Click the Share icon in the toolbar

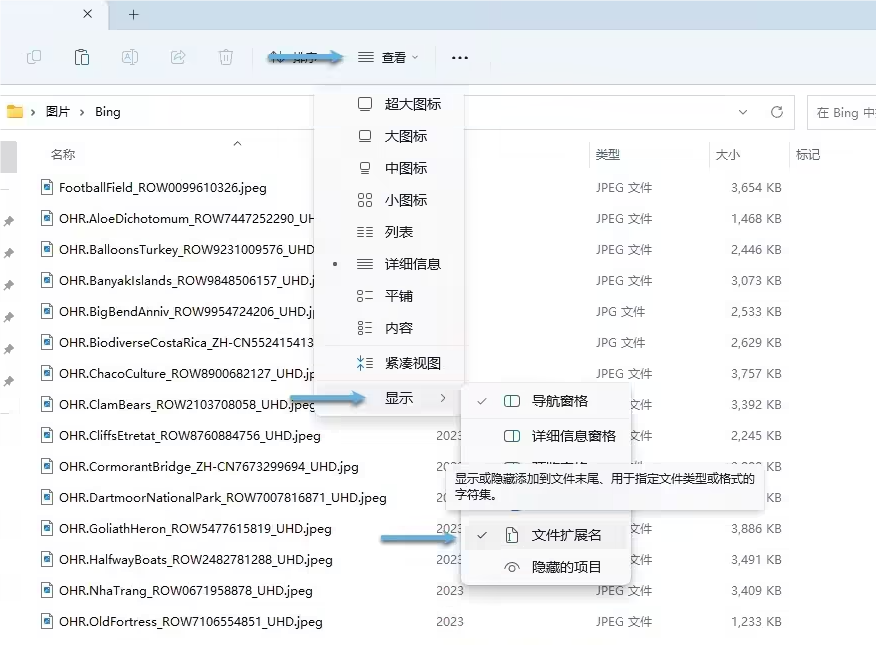[178, 57]
